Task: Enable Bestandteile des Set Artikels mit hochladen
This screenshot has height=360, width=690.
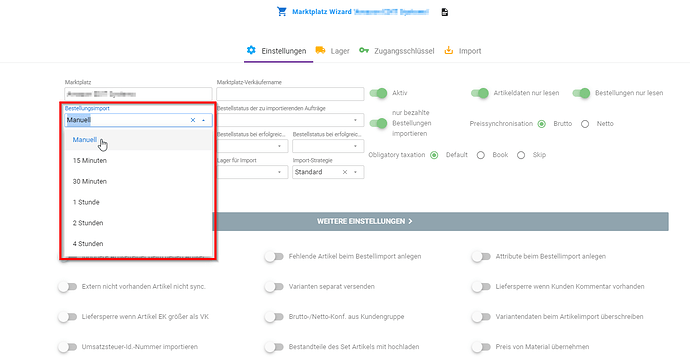Action: pyautogui.click(x=274, y=347)
